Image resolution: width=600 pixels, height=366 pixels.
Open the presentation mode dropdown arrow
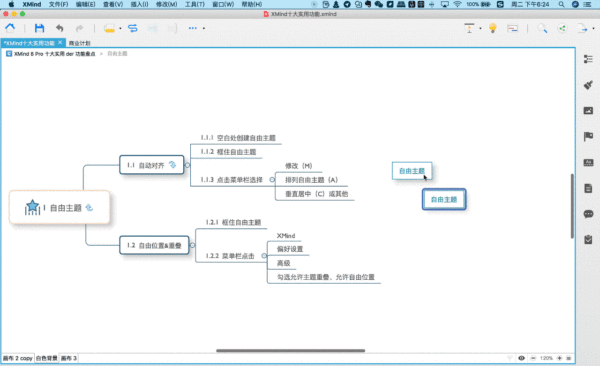480,28
